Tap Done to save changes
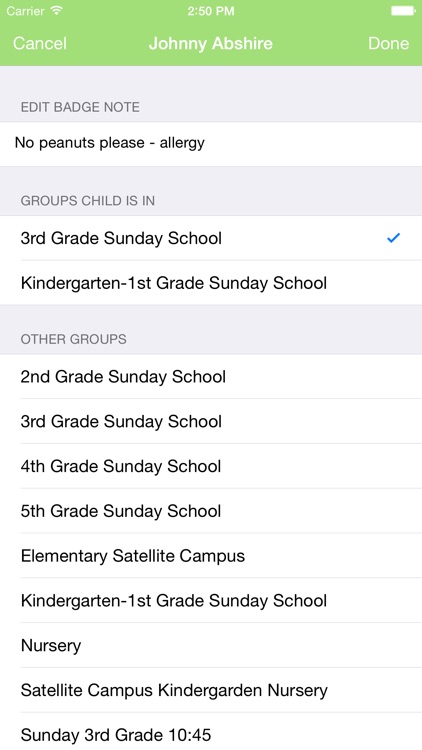The image size is (422, 750). pyautogui.click(x=389, y=44)
